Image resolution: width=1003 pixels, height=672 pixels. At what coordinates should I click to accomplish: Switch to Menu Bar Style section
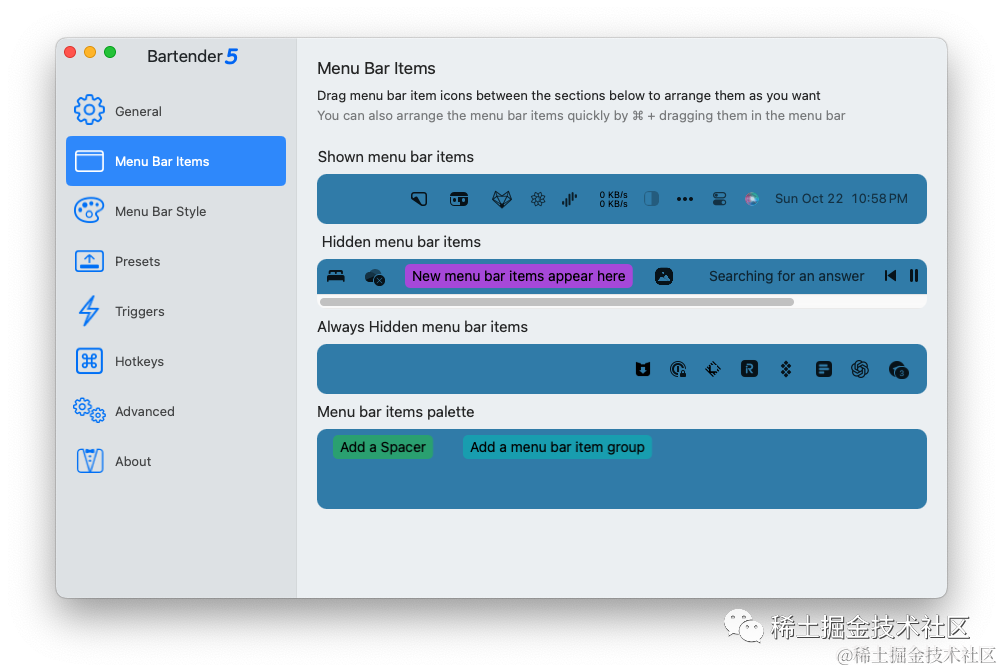pyautogui.click(x=160, y=211)
